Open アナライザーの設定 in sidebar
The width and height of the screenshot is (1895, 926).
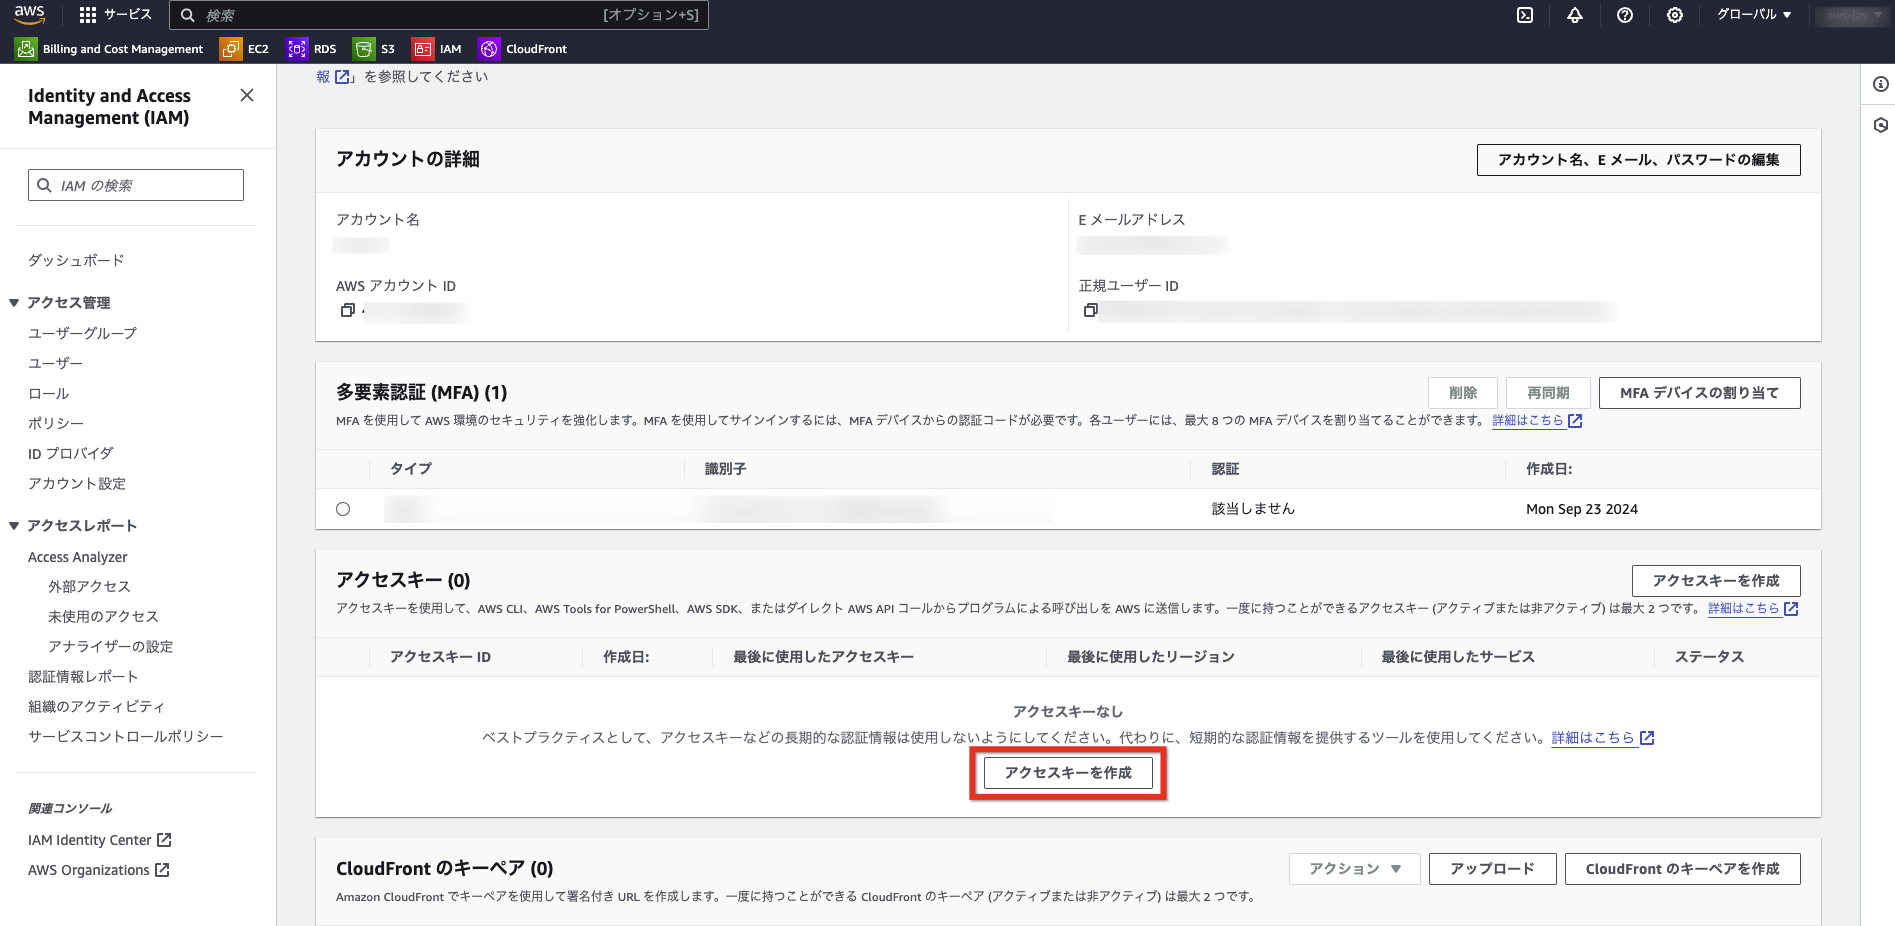pos(110,646)
